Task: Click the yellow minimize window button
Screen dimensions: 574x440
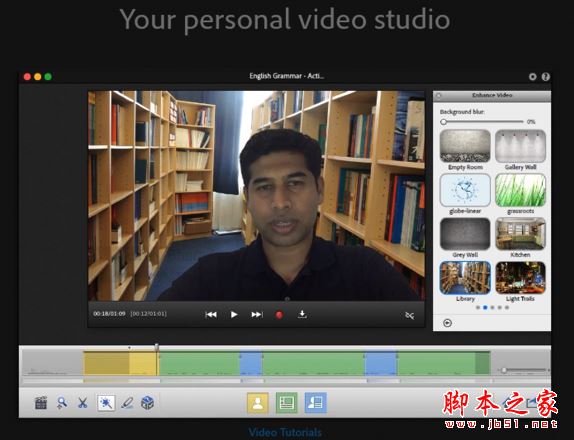Action: click(37, 77)
